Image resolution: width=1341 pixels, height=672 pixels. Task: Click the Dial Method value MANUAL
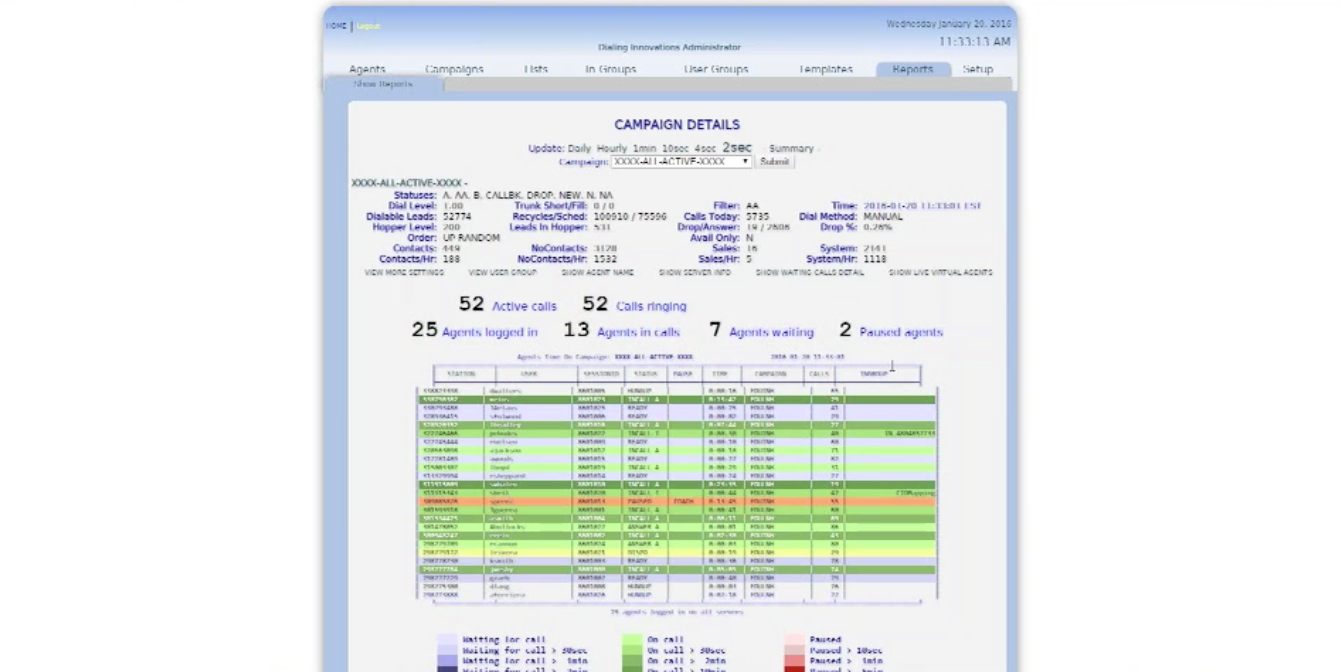click(x=883, y=216)
